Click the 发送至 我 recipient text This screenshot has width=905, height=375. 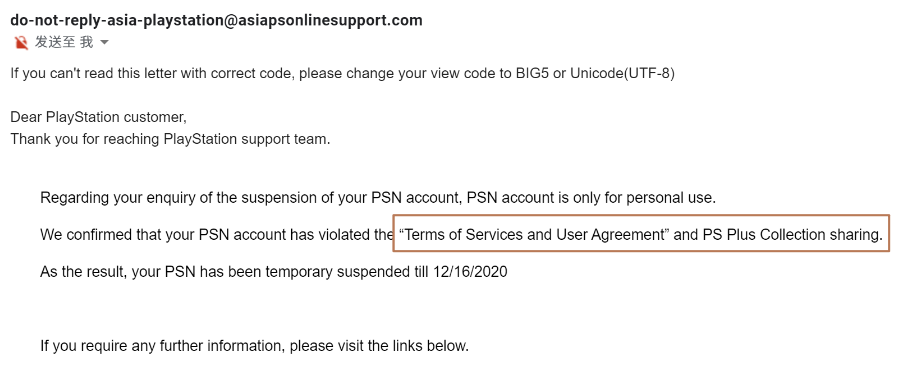tap(63, 42)
